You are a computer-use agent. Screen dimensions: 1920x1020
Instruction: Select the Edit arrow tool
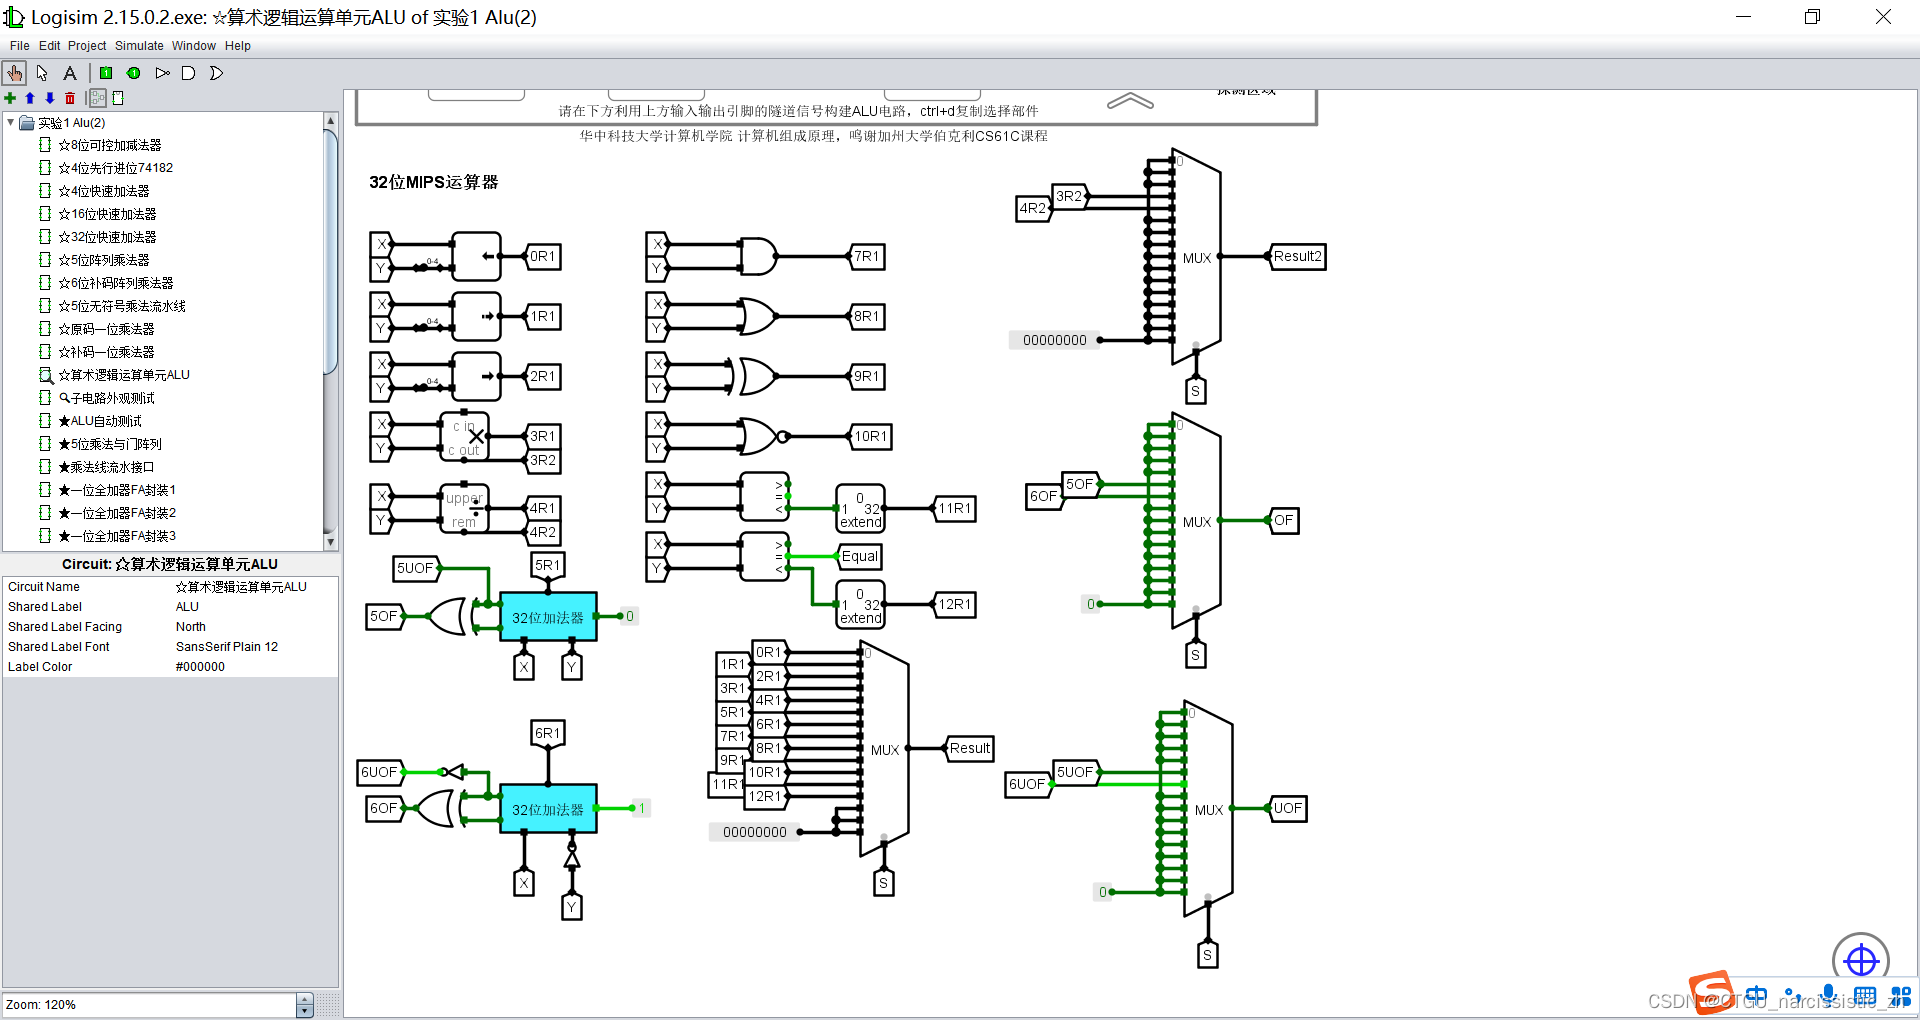pos(42,73)
